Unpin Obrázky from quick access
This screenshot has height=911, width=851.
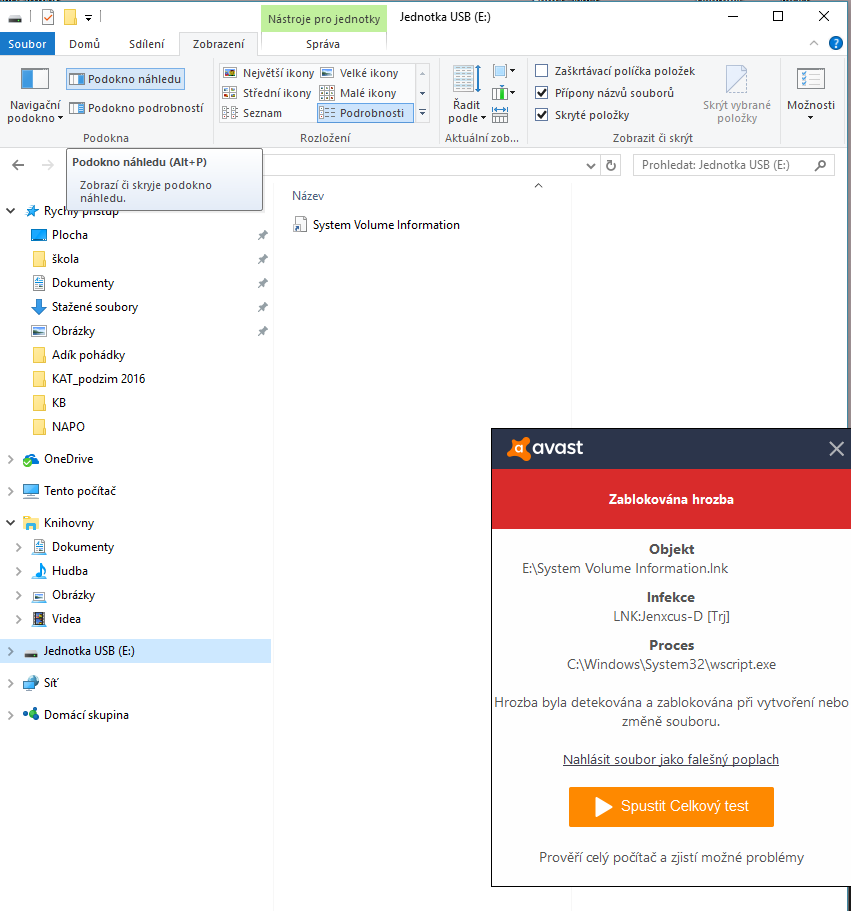point(263,331)
